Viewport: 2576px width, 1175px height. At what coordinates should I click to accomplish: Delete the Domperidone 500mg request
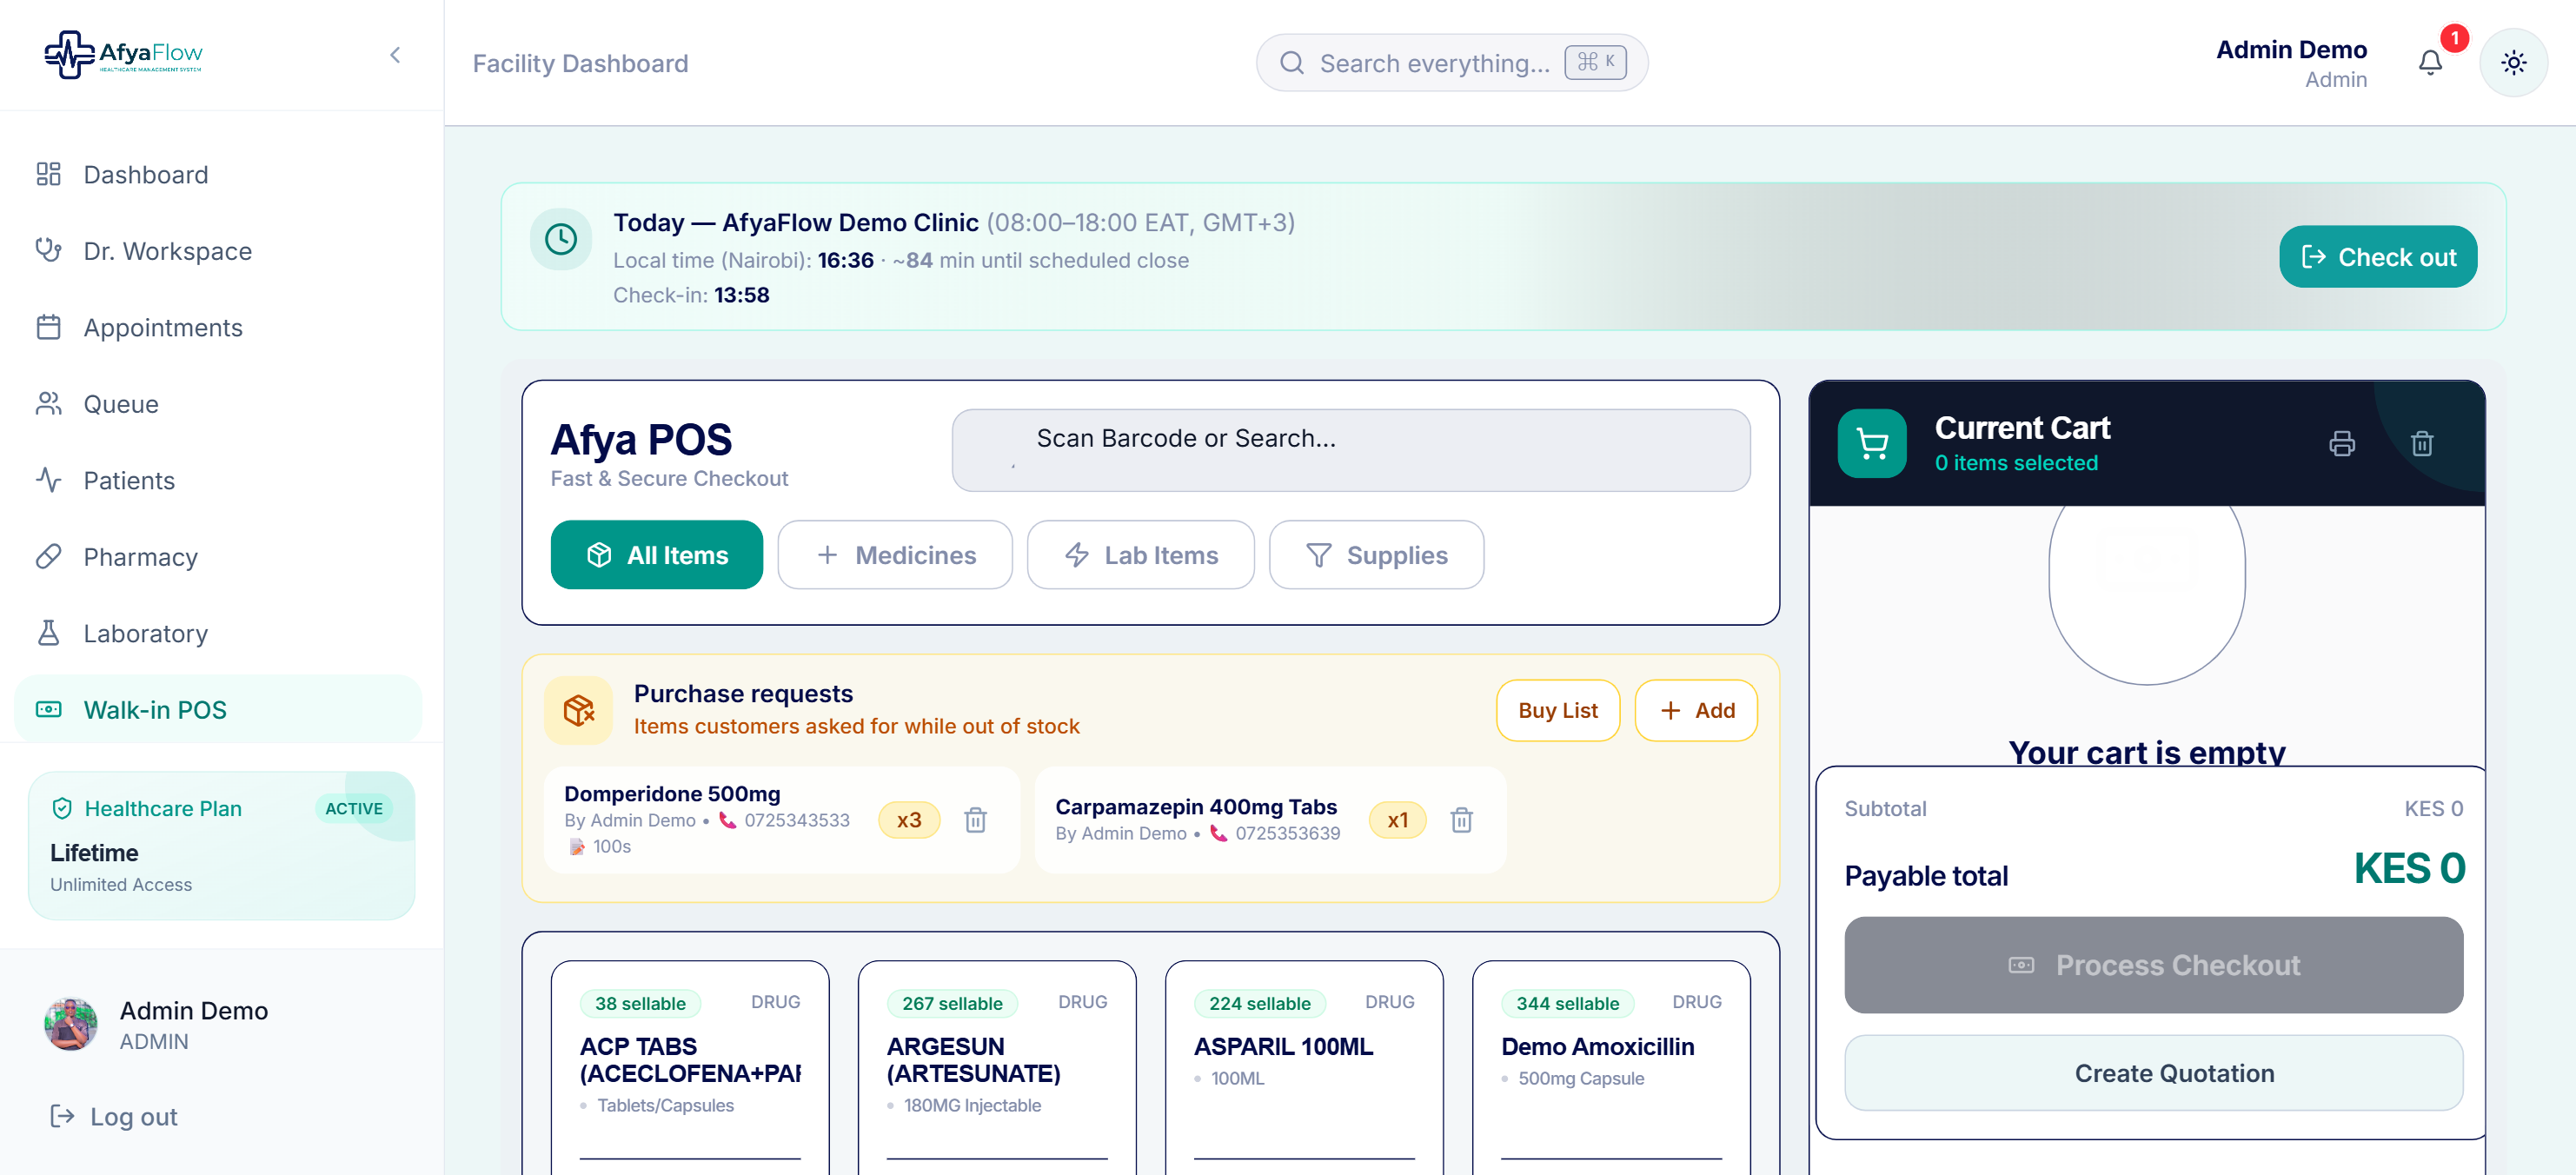975,820
